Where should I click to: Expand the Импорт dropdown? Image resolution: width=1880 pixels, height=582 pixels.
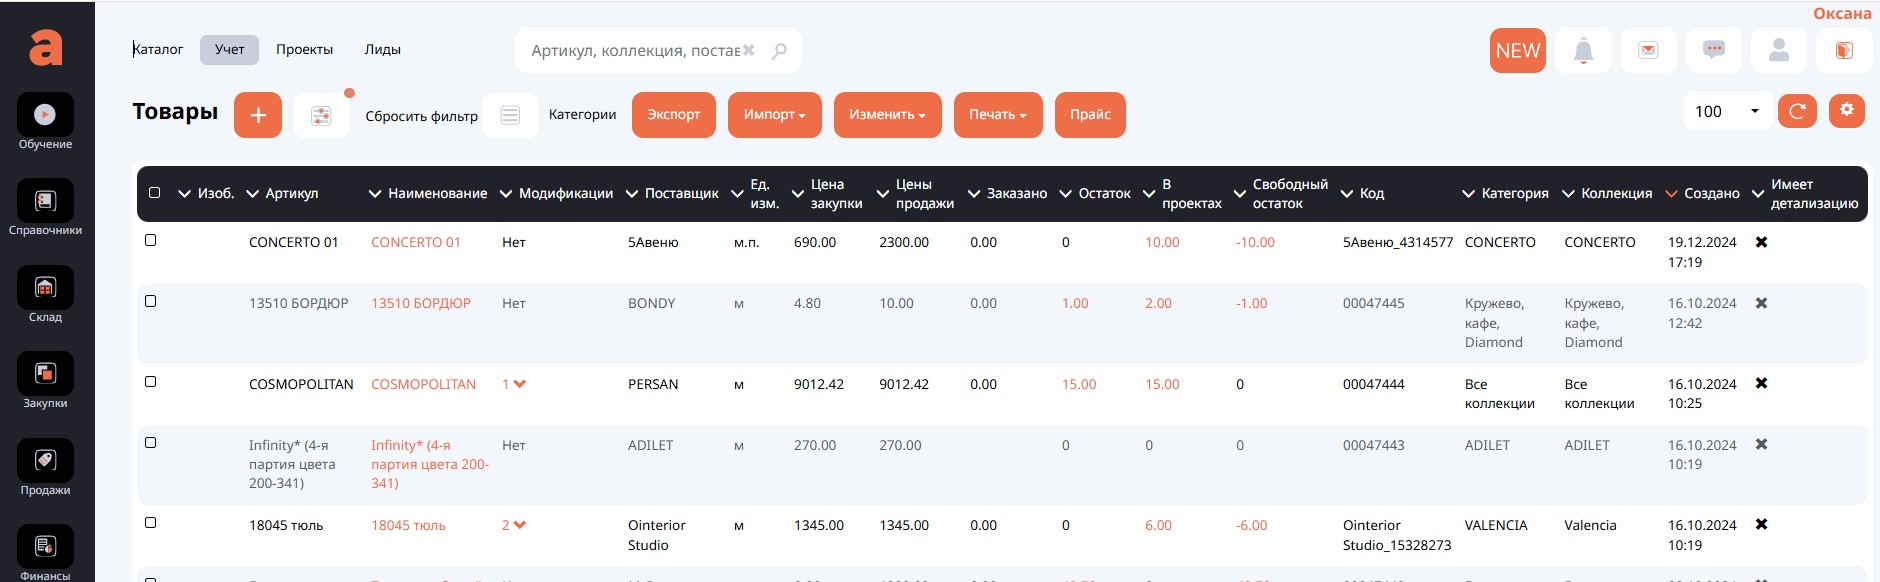pyautogui.click(x=774, y=115)
